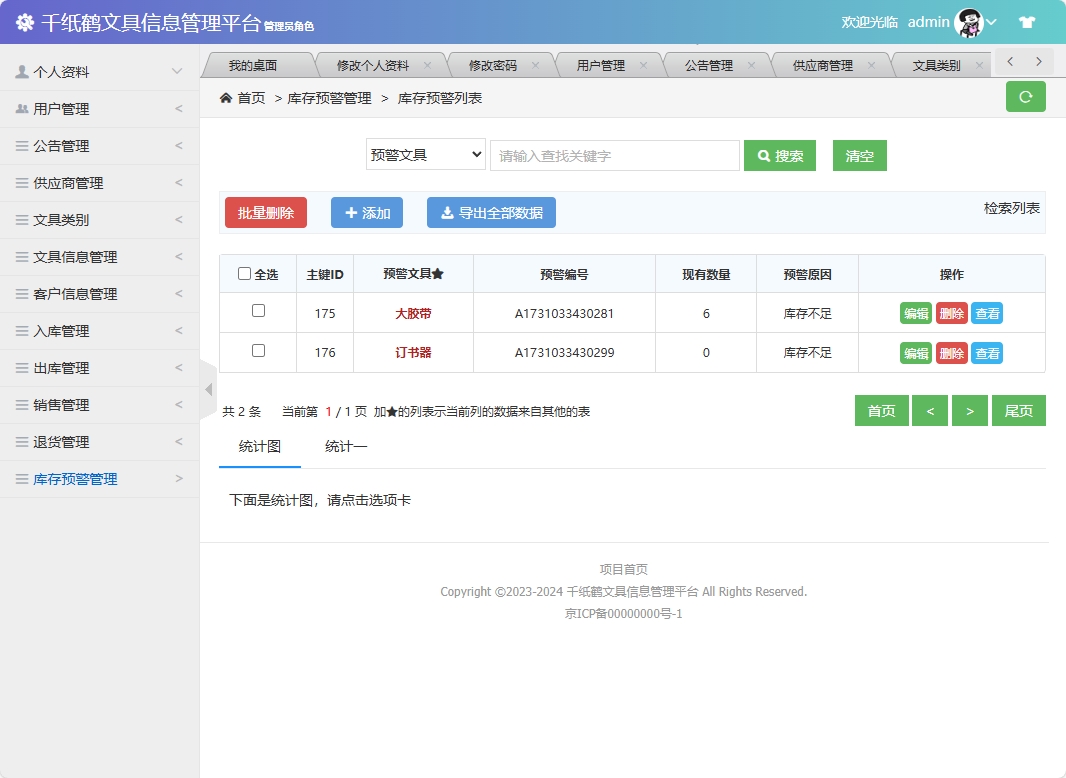
Task: Check the row checkbox for 订书器
Action: pyautogui.click(x=257, y=352)
